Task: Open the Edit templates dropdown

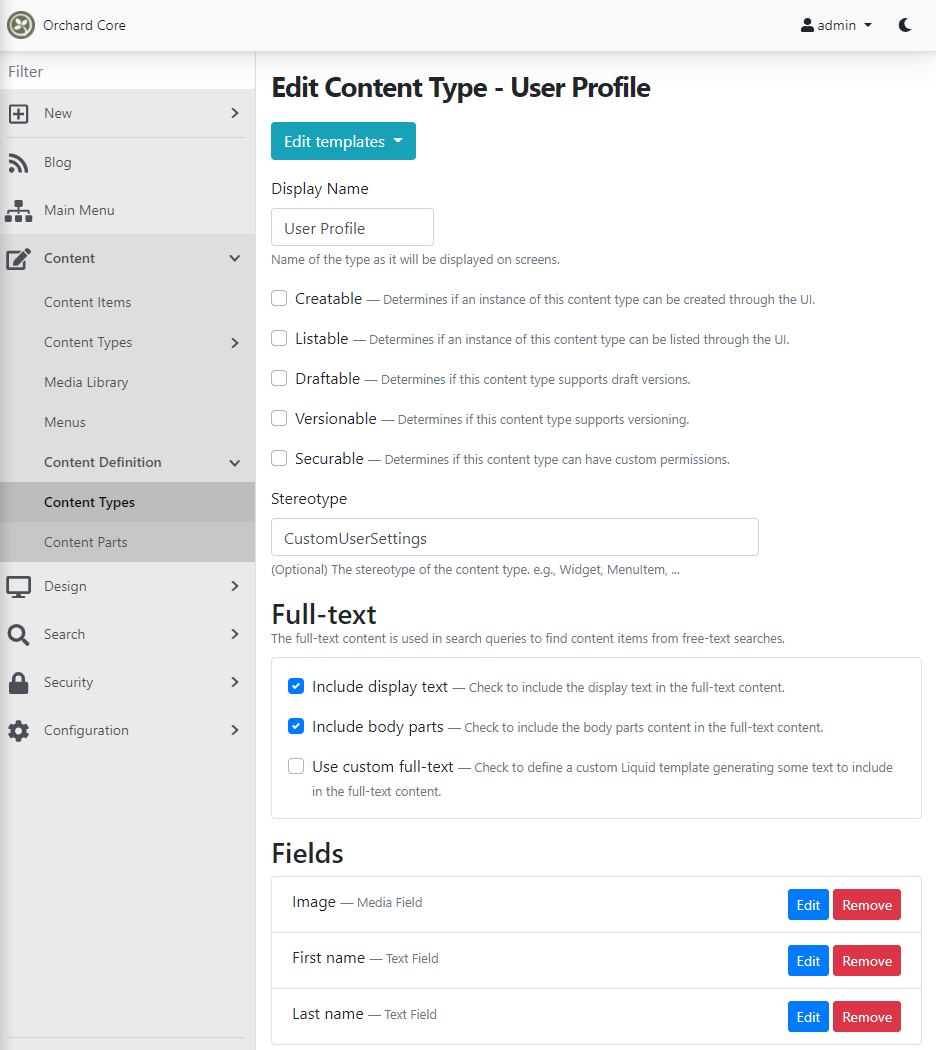Action: pyautogui.click(x=343, y=141)
